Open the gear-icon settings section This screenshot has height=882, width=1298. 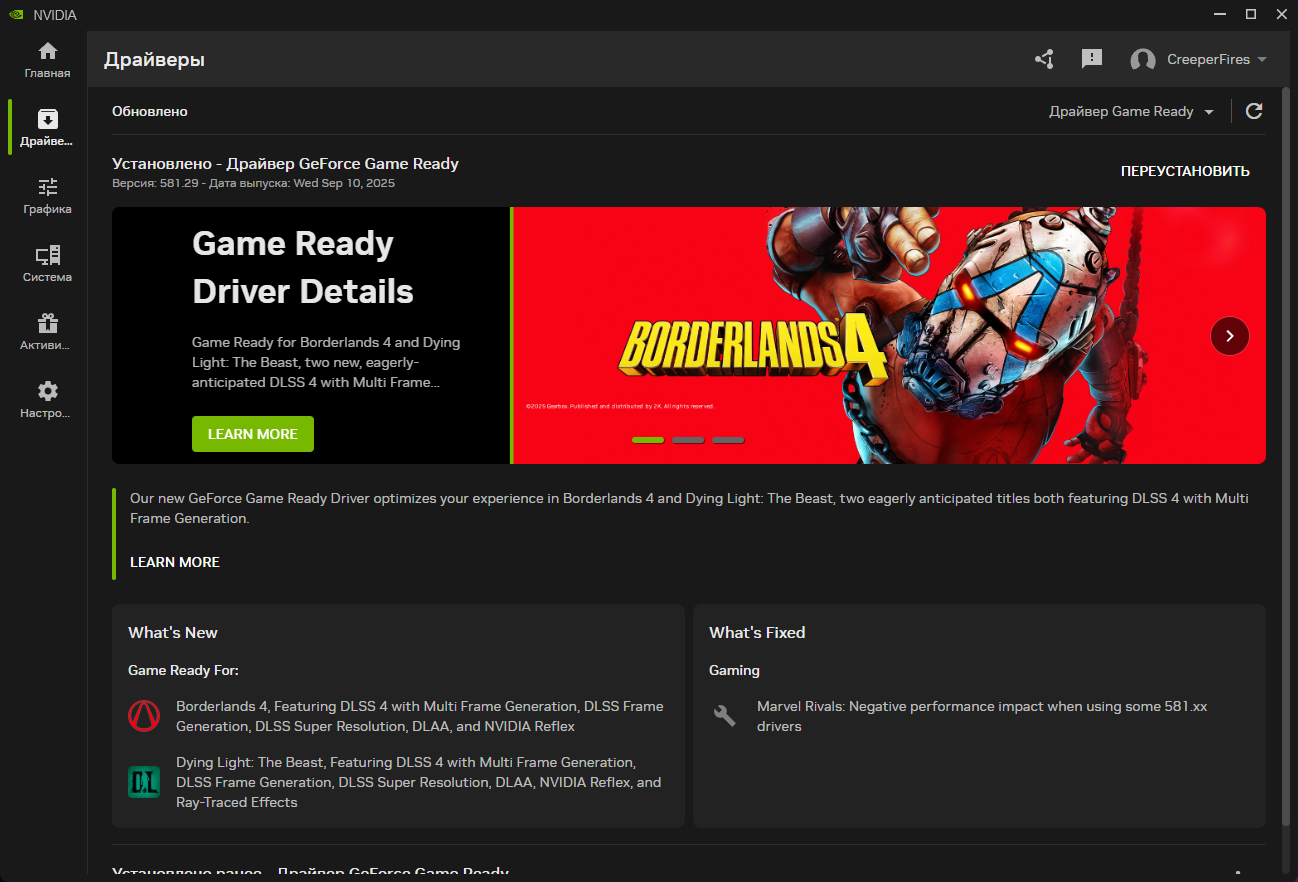47,400
